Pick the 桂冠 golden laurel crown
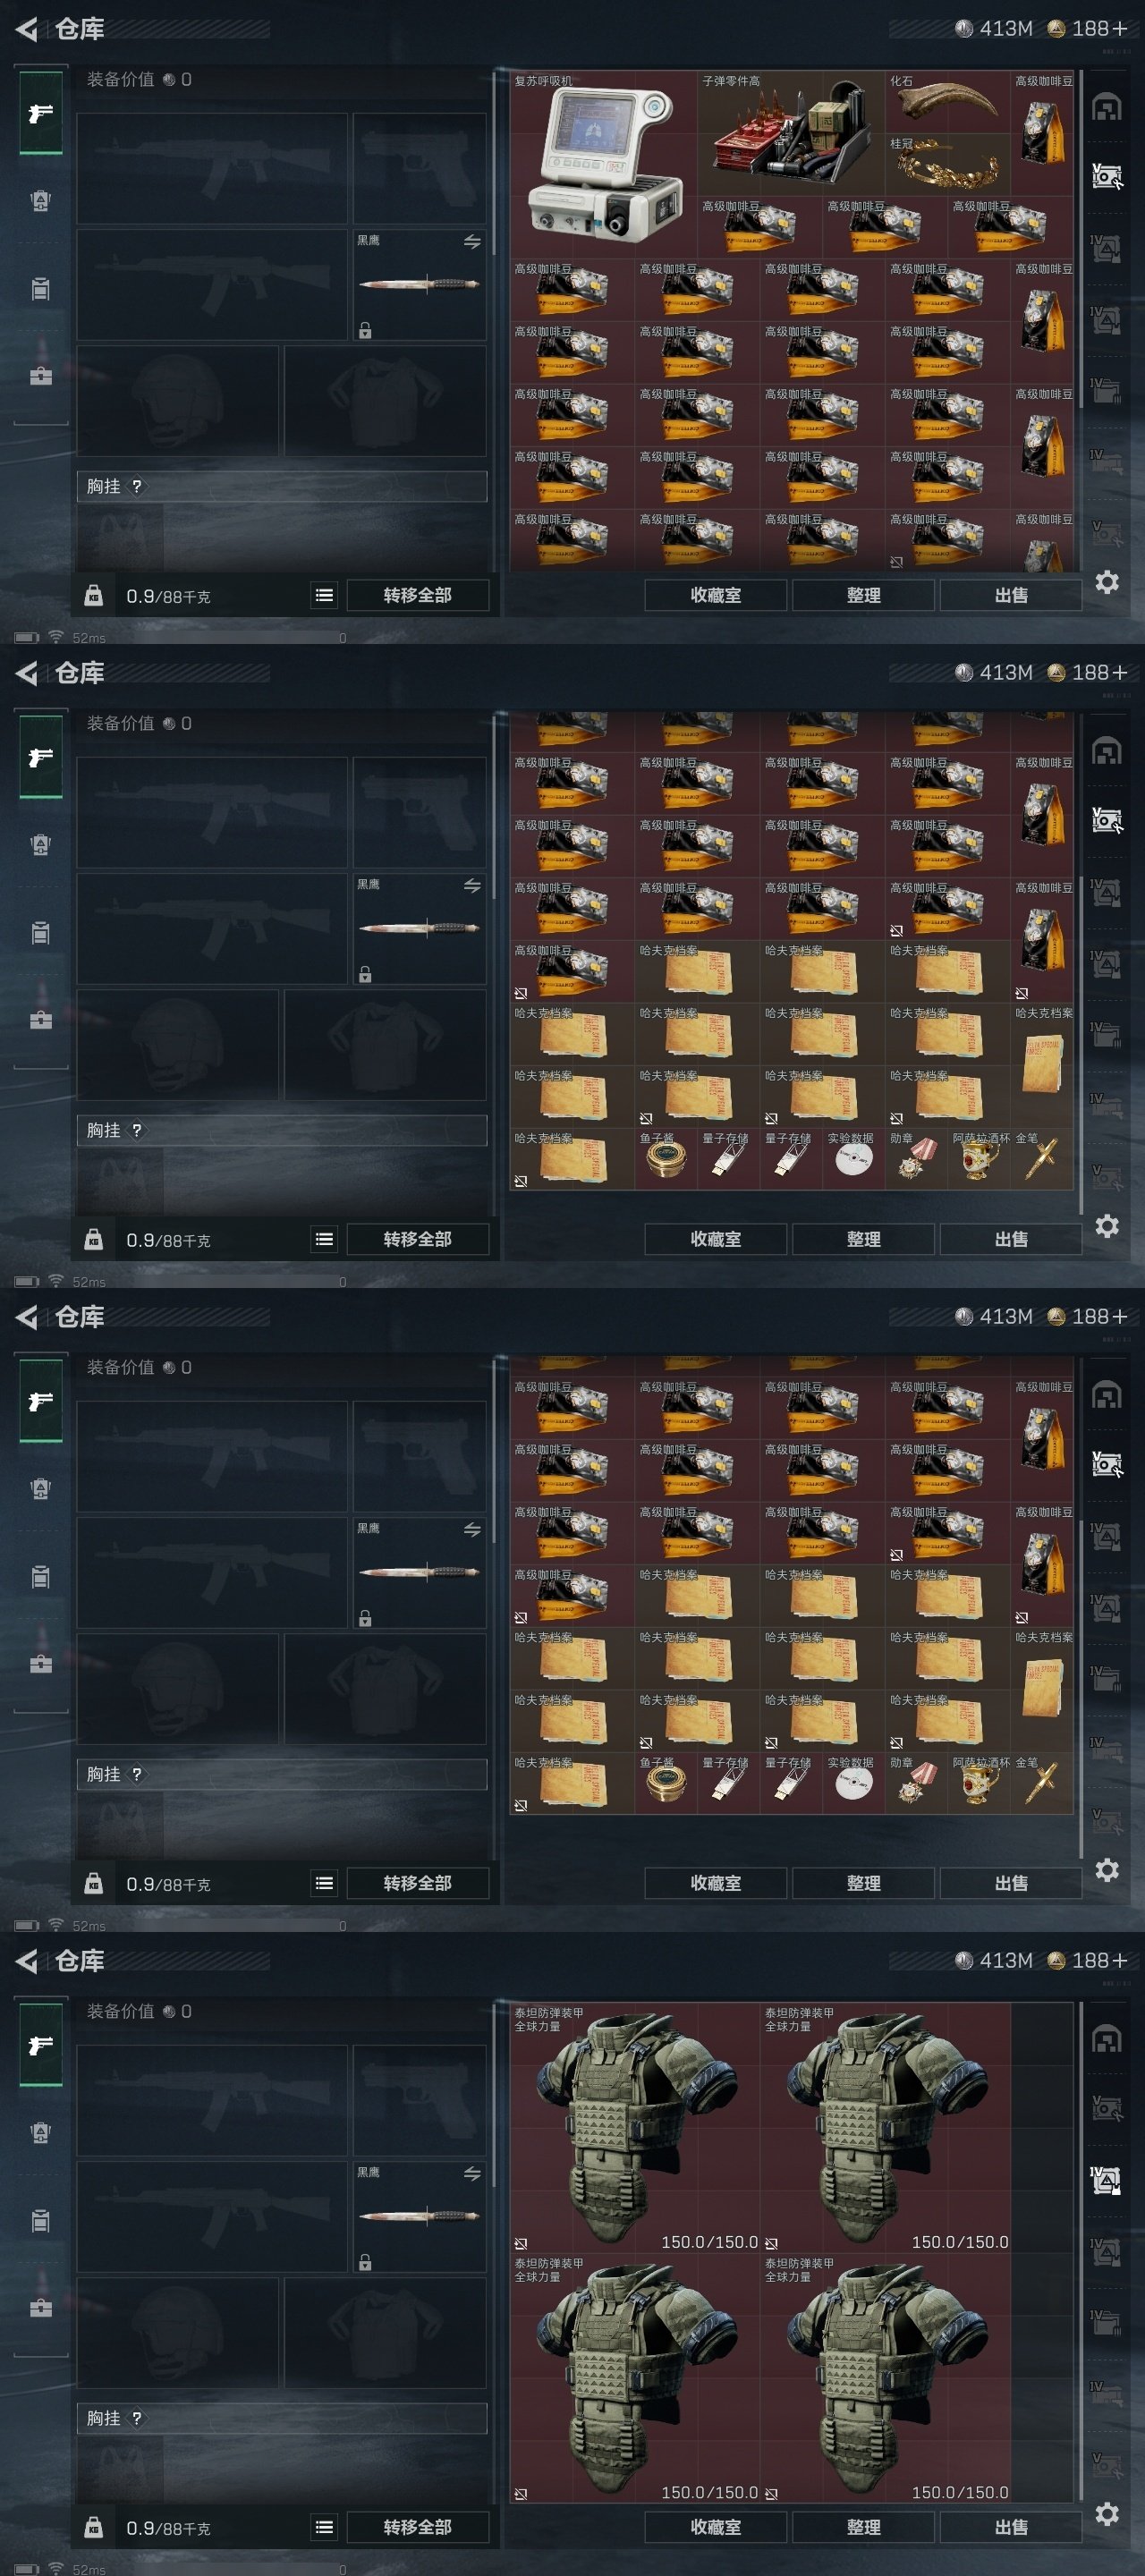1145x2576 pixels. pyautogui.click(x=947, y=165)
